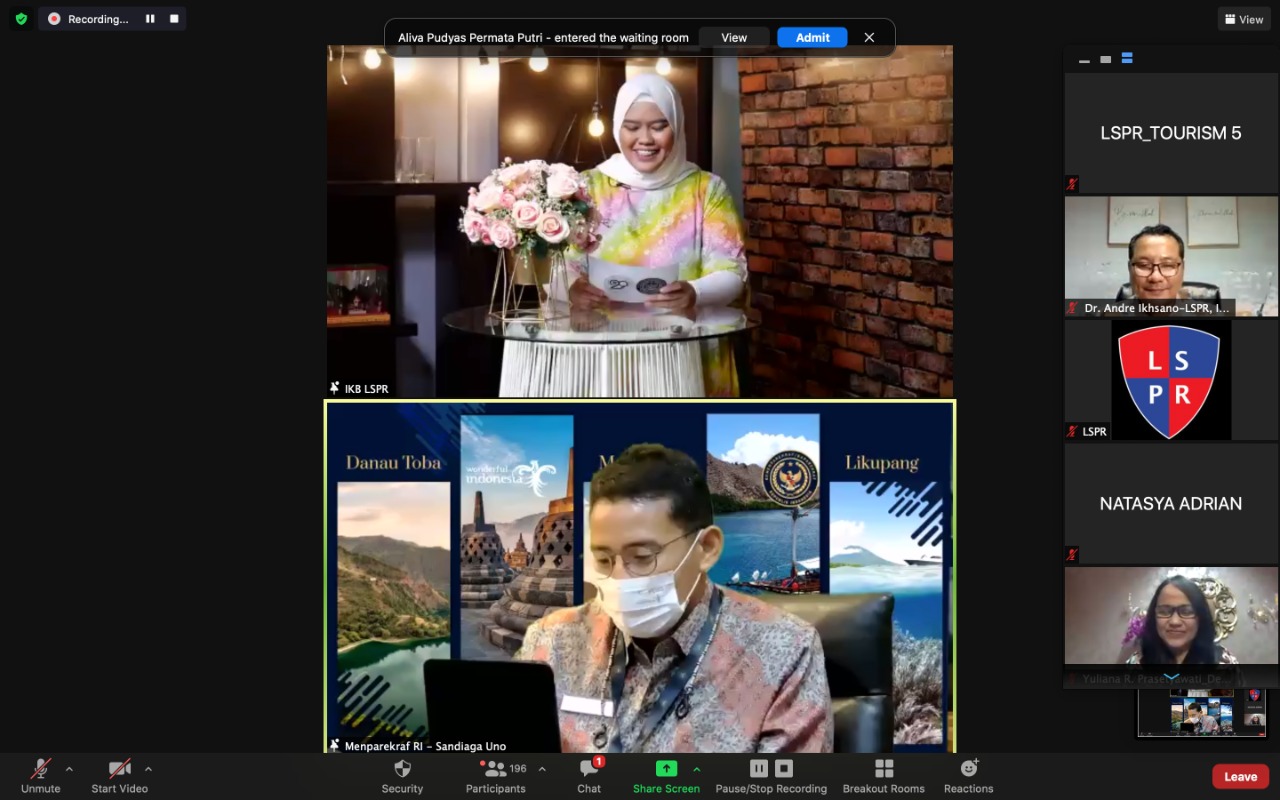Pause recording in the top-left indicator

150,19
